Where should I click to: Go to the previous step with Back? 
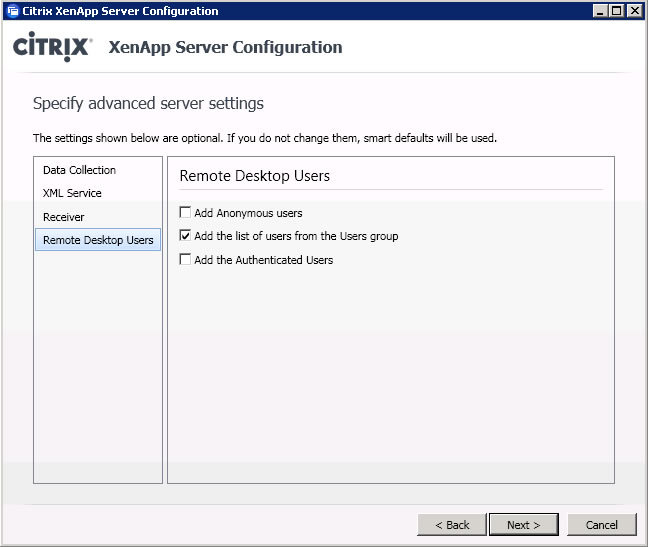[452, 525]
